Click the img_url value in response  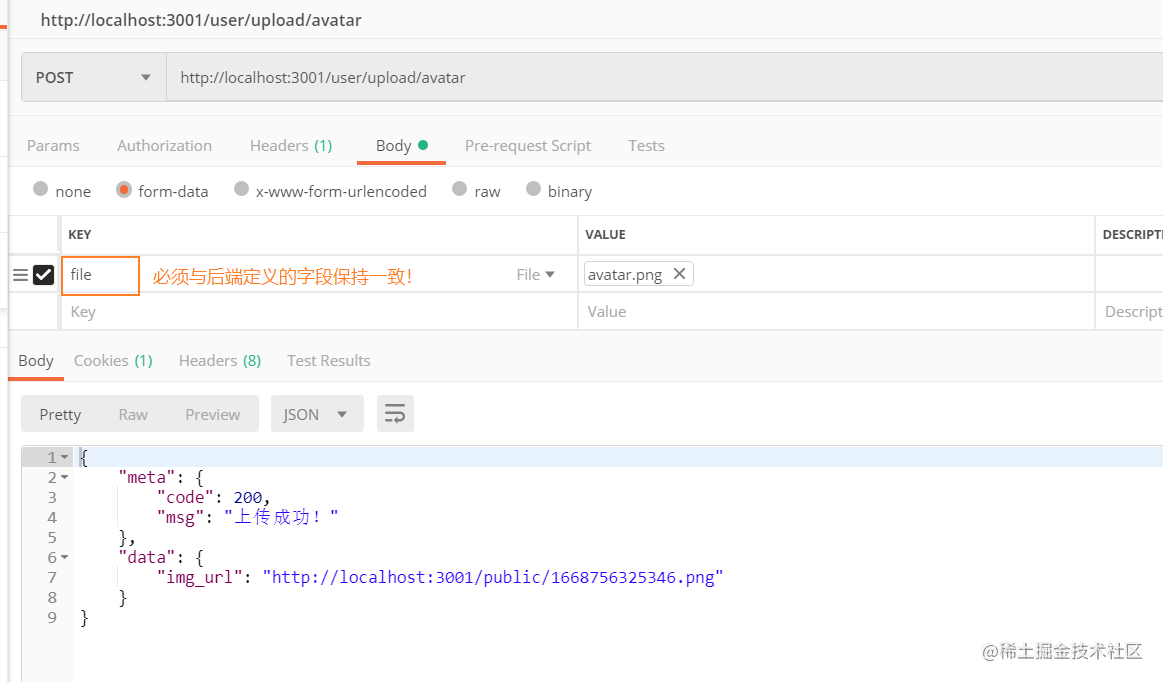pyautogui.click(x=492, y=577)
